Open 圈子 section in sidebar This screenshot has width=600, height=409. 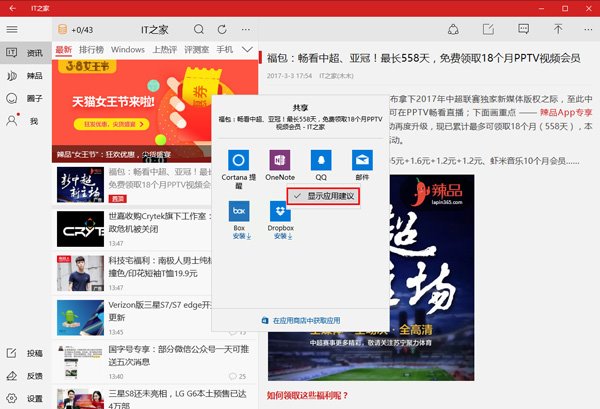pos(26,98)
